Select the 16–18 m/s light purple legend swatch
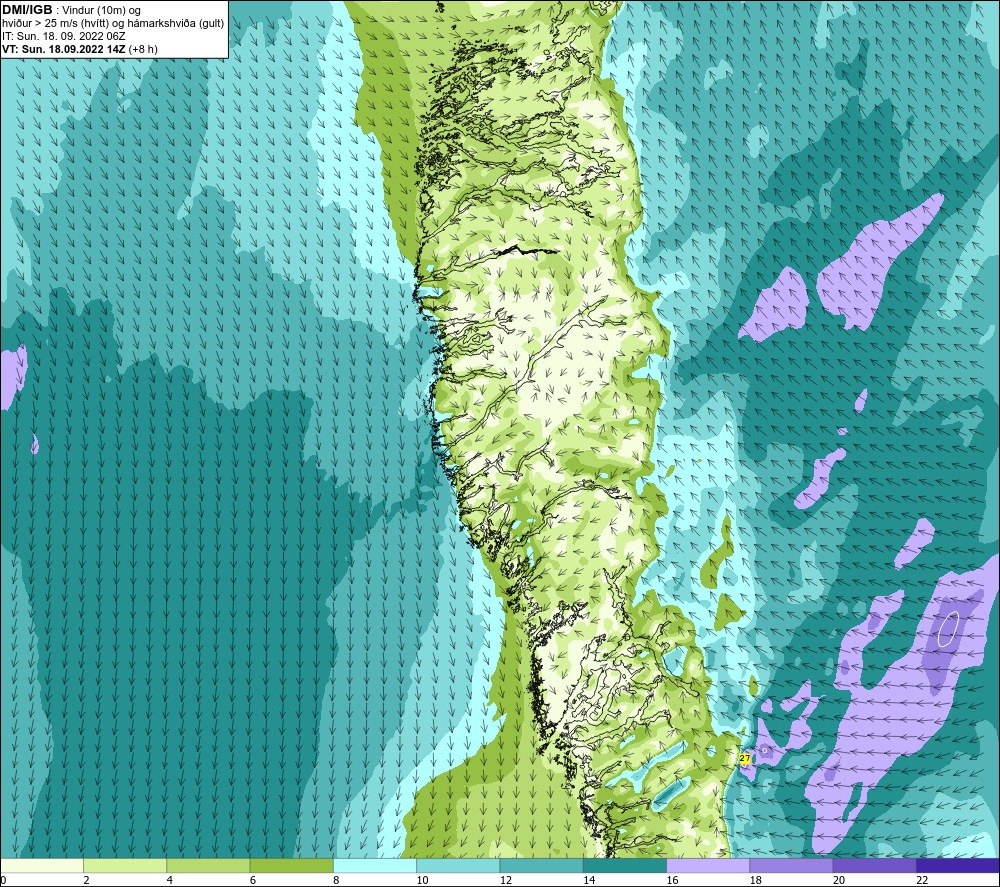Screen dimensions: 1000x887 coord(708,865)
